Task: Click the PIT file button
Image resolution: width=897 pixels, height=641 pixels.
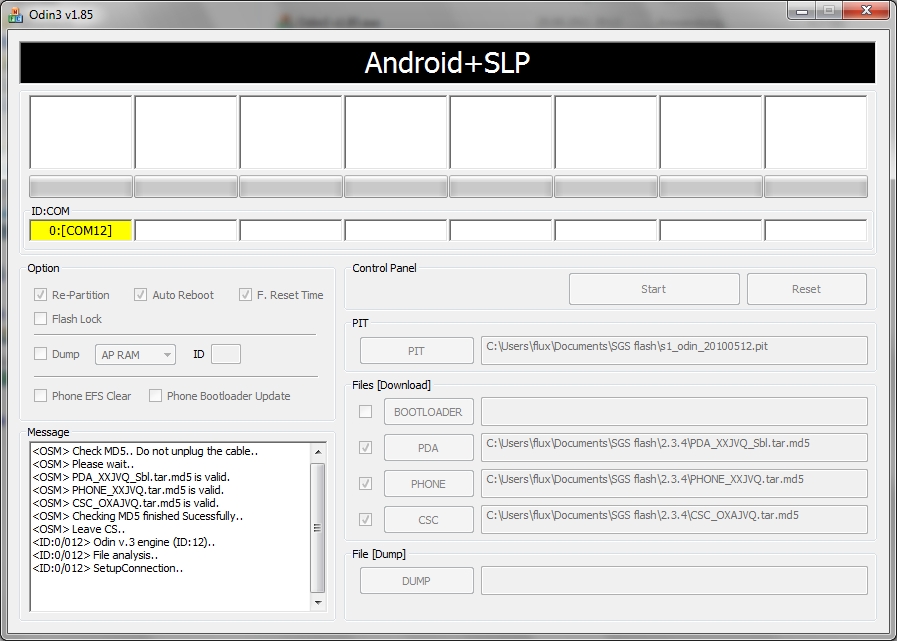Action: click(416, 351)
